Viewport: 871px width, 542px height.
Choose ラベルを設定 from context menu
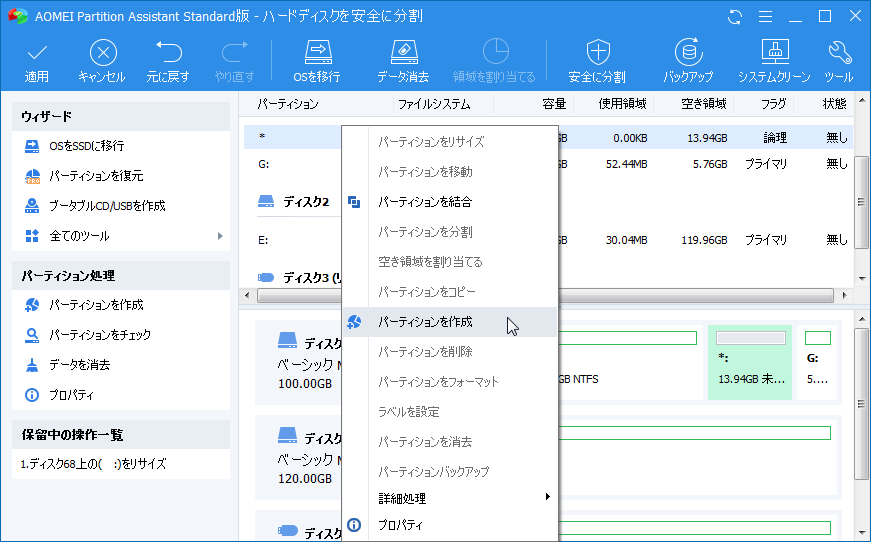click(x=450, y=412)
